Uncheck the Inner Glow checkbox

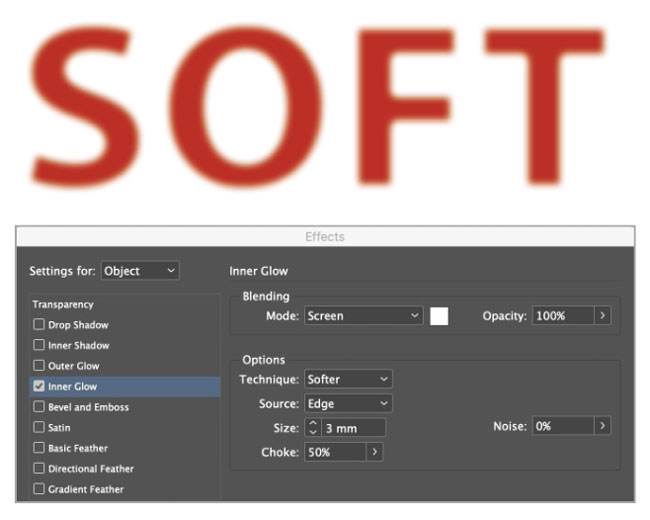pos(39,386)
